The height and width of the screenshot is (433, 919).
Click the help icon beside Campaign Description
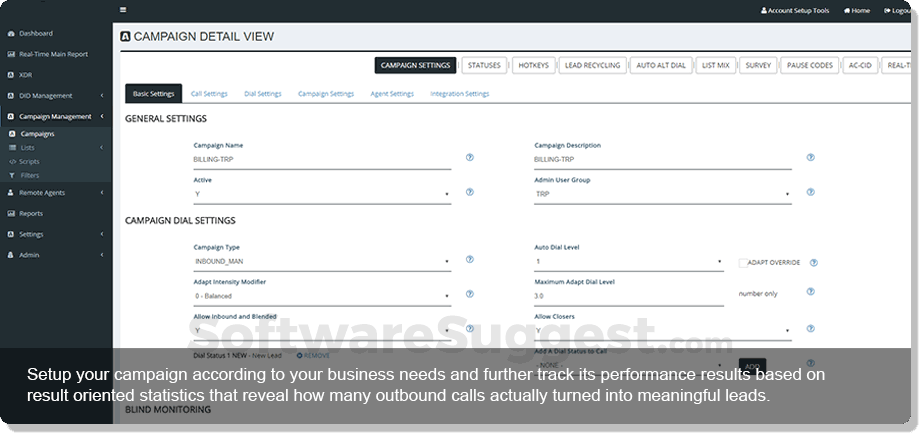[x=810, y=158]
